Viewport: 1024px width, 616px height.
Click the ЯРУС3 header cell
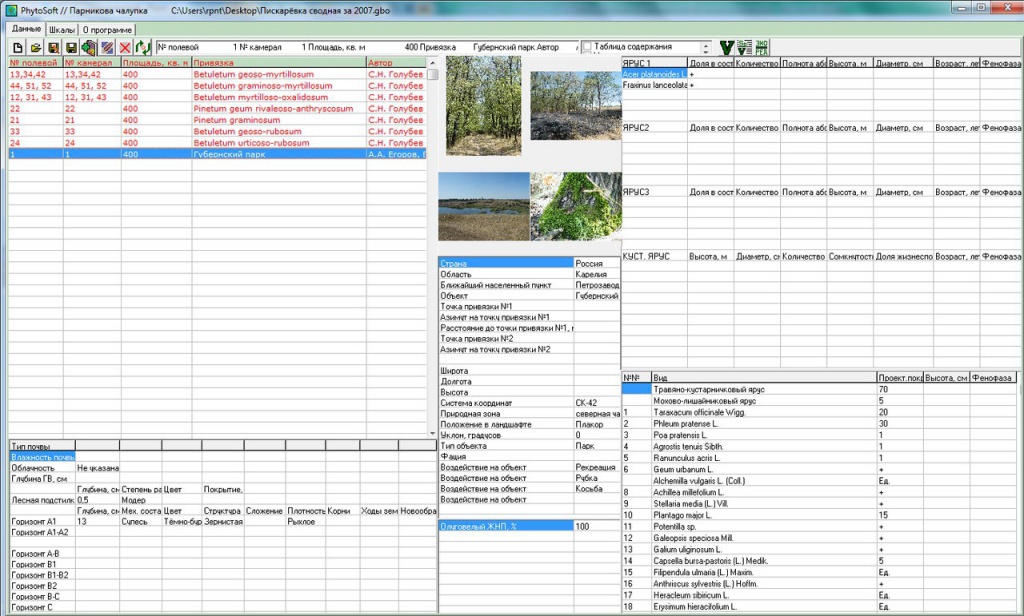654,192
